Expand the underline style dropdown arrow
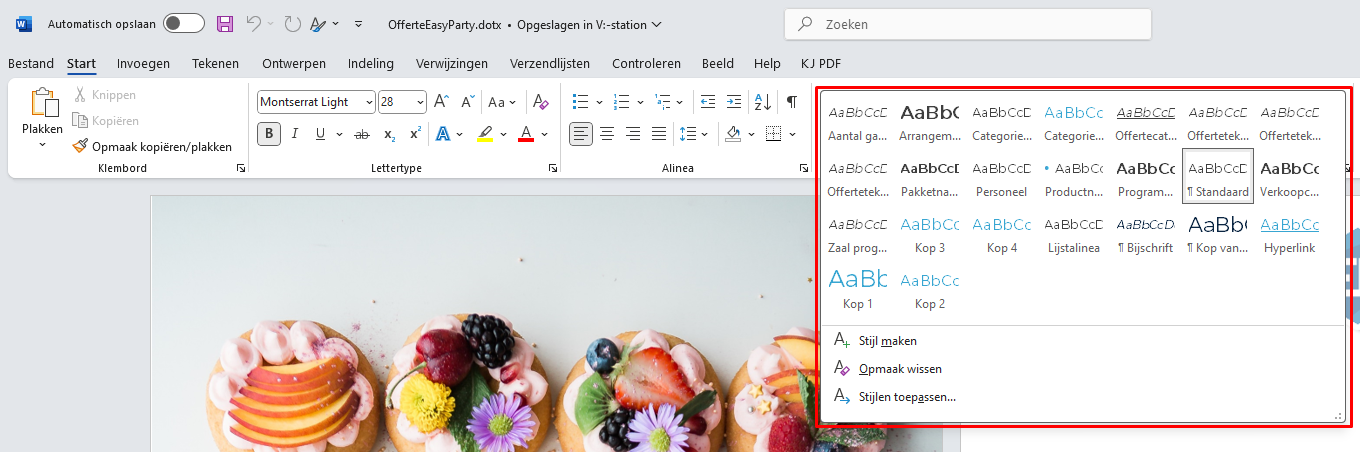Viewport: 1360px width, 452px height. coord(339,134)
